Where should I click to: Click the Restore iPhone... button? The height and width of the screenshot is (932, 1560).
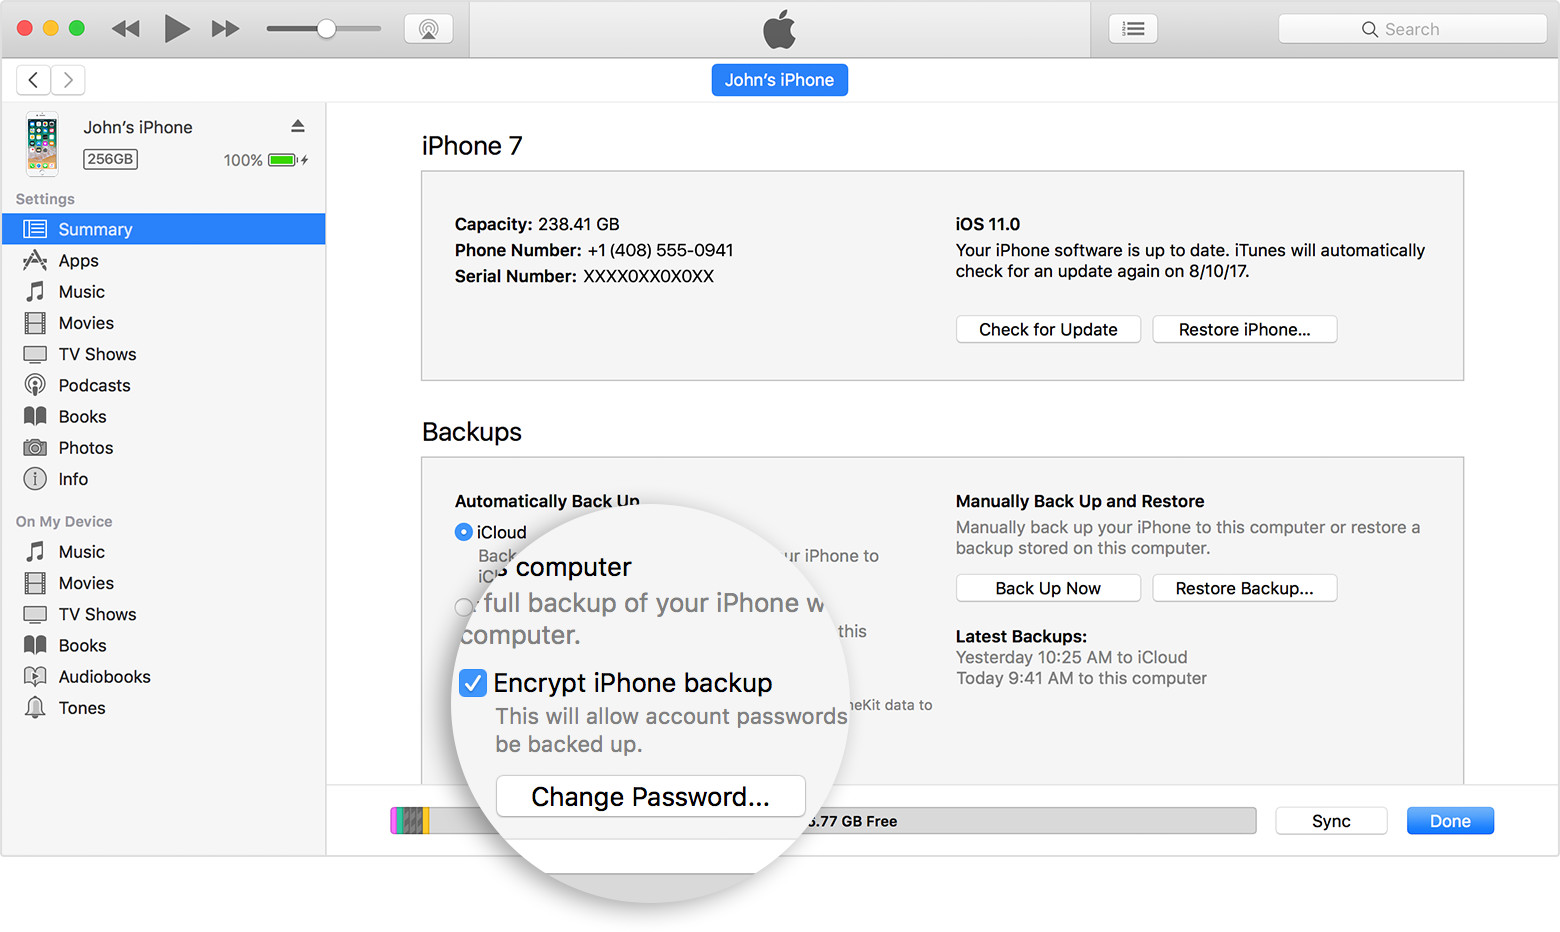coord(1244,330)
